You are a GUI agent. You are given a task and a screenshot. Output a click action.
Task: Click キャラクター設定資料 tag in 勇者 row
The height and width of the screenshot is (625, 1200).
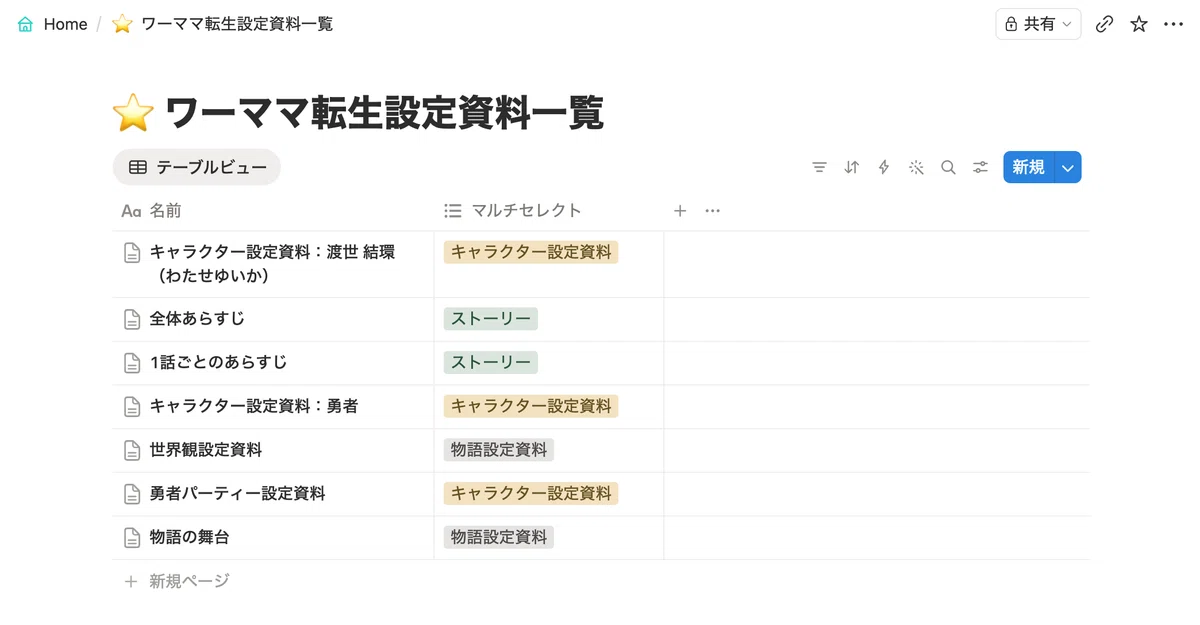coord(531,406)
